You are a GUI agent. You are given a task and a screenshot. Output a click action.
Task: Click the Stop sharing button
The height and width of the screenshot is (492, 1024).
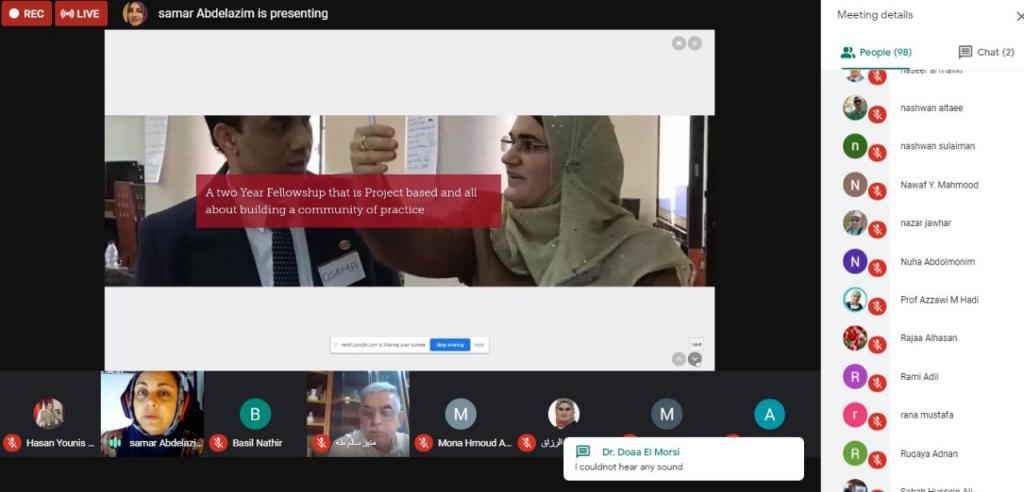[x=450, y=345]
